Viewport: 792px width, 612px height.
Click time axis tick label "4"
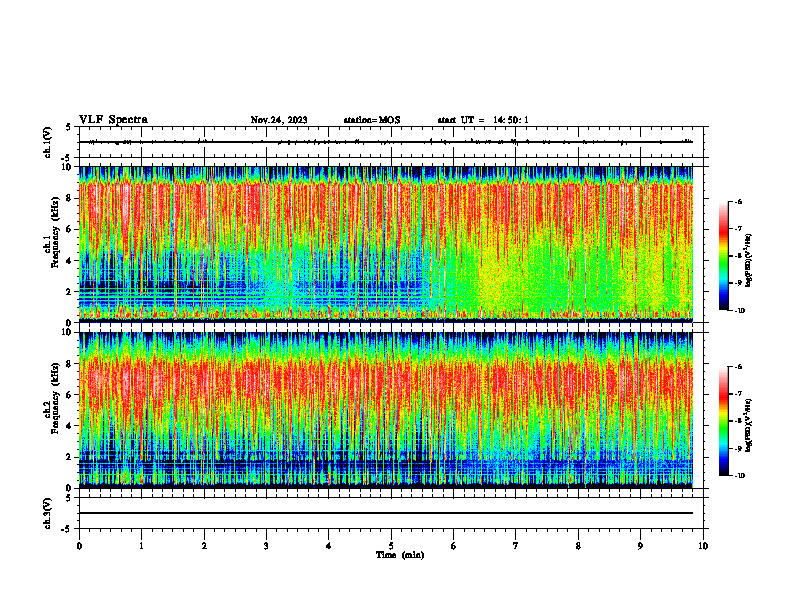pos(329,546)
